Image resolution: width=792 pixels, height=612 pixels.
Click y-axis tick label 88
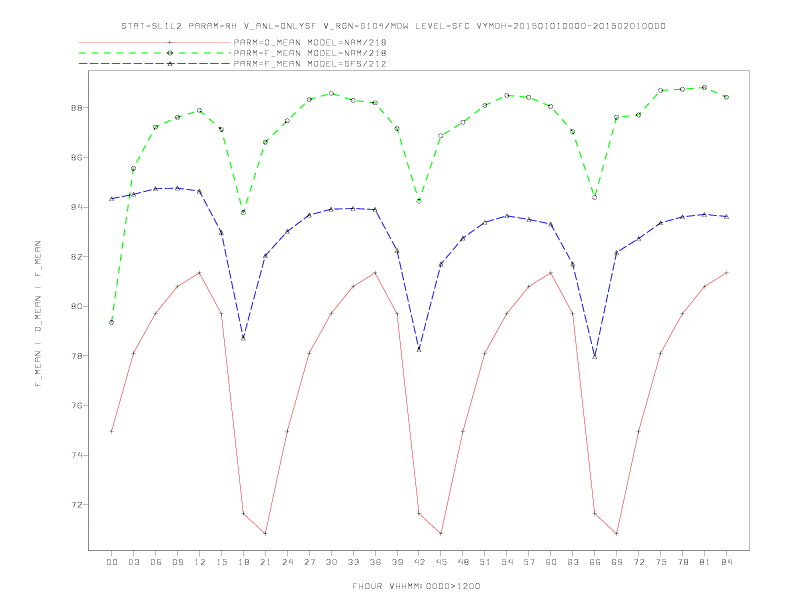tap(78, 108)
